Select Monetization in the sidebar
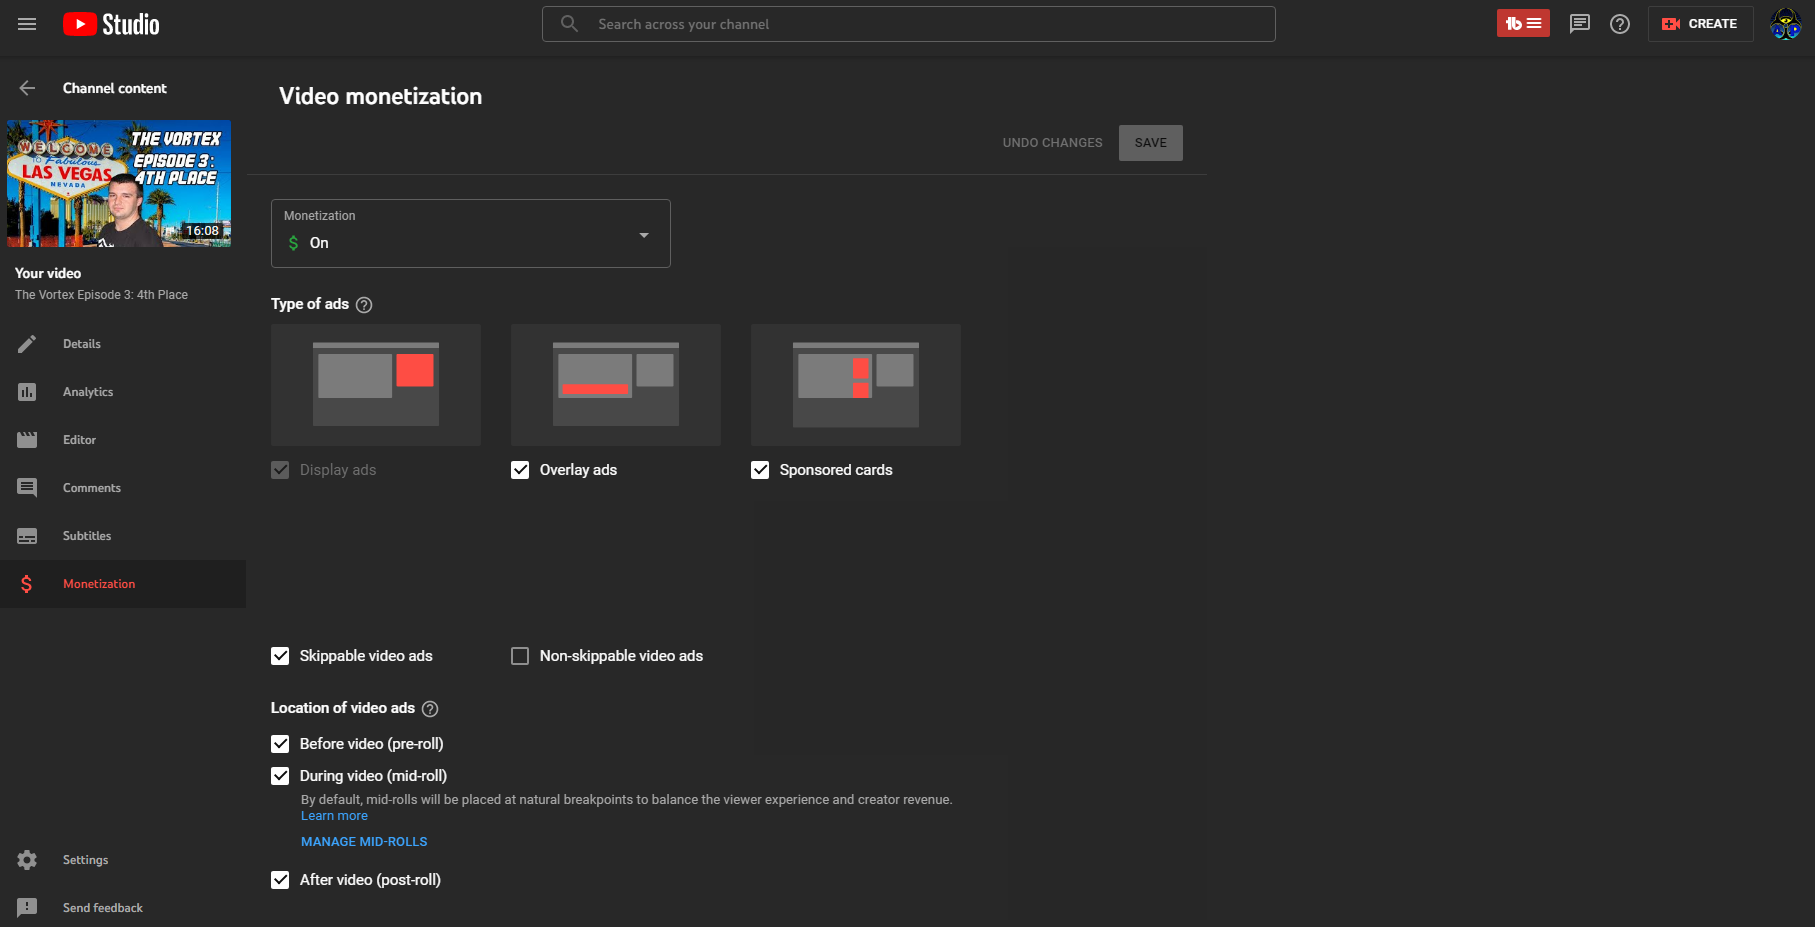Screen dimensions: 1815x927 click(x=123, y=584)
